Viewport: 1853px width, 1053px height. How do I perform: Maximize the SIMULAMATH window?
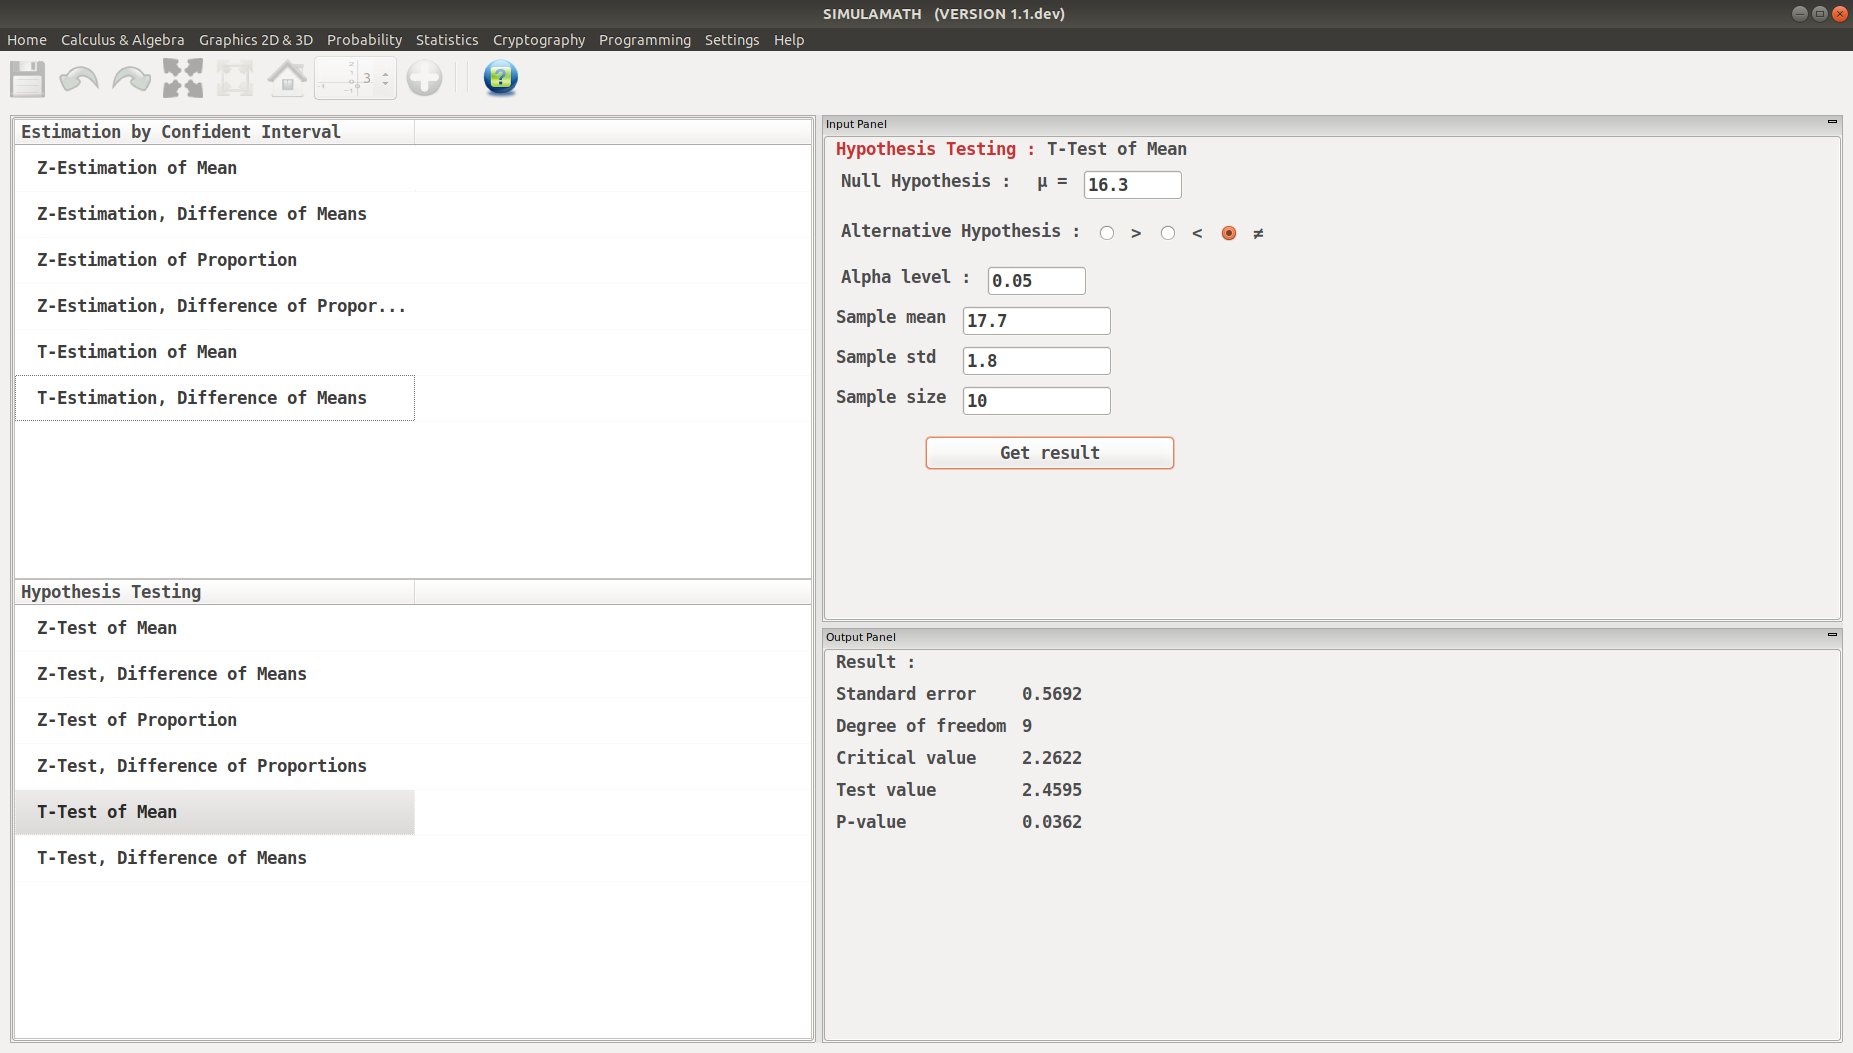point(1819,14)
